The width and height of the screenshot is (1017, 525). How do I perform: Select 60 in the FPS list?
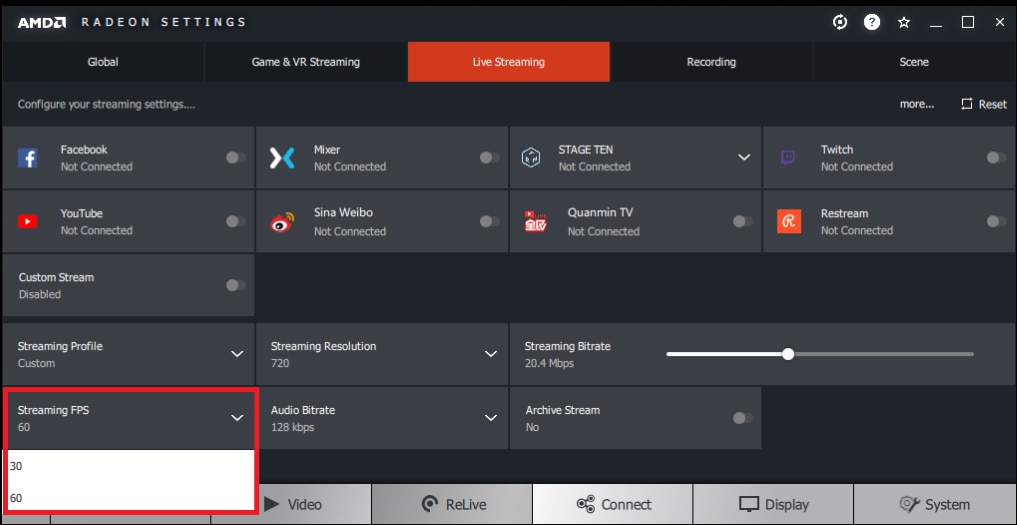130,498
